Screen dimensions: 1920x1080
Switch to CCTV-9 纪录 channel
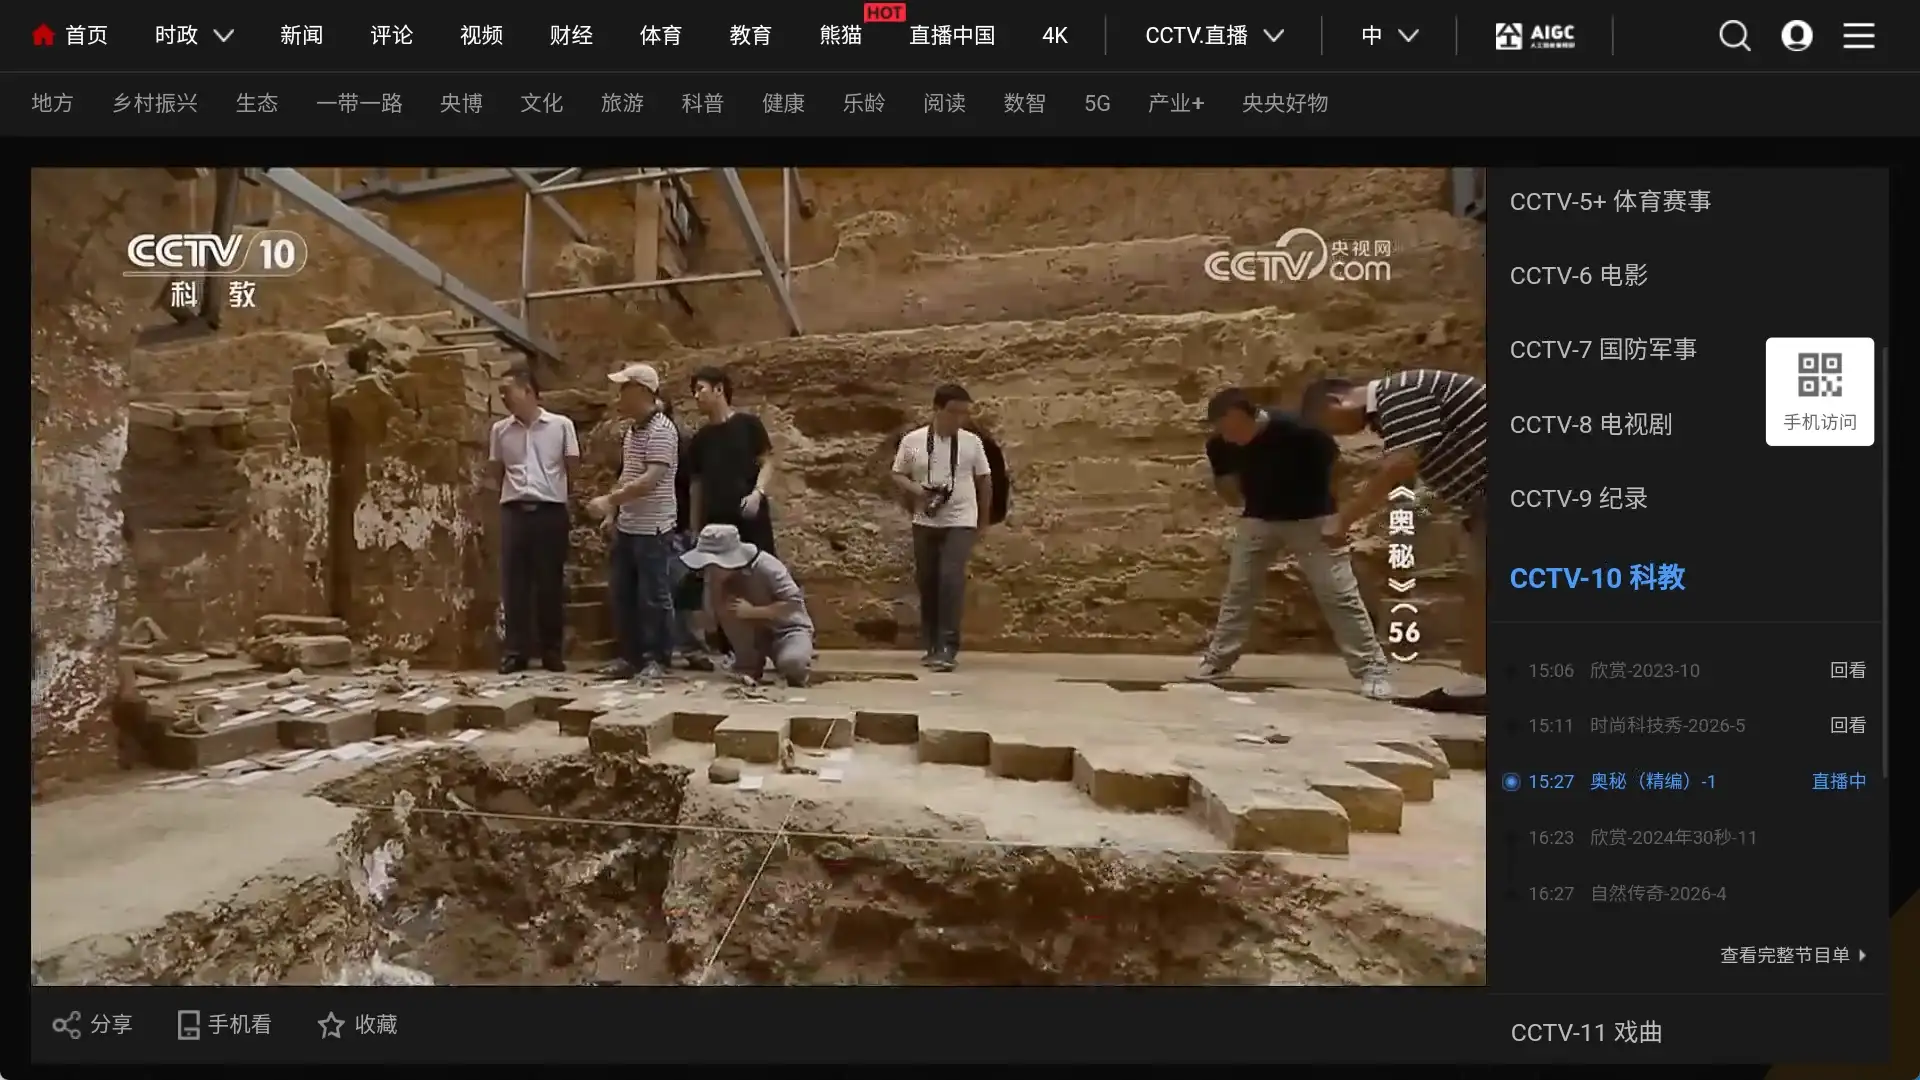(1578, 499)
